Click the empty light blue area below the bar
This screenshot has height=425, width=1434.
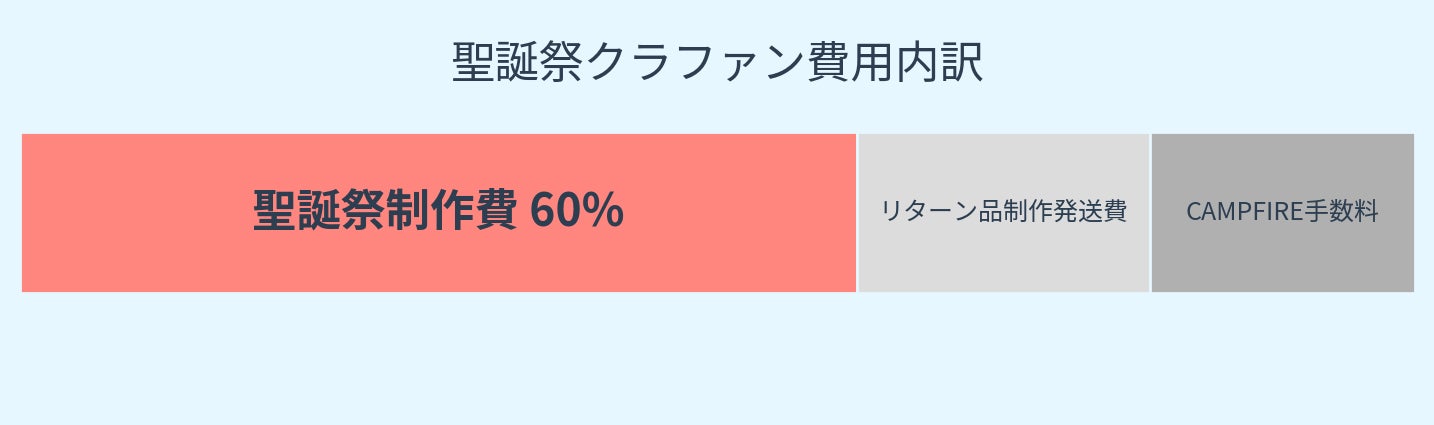pyautogui.click(x=717, y=360)
